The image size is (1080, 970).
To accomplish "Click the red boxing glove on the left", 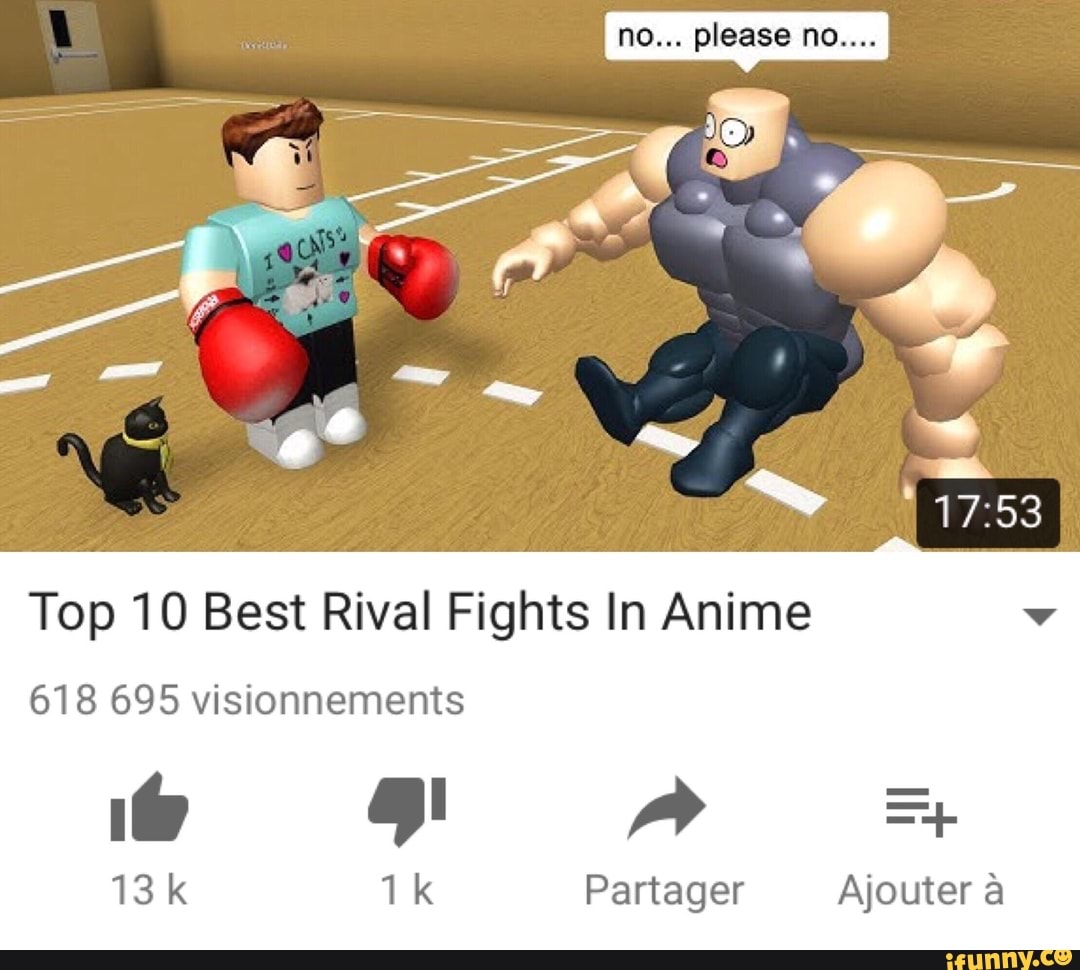I will 249,357.
